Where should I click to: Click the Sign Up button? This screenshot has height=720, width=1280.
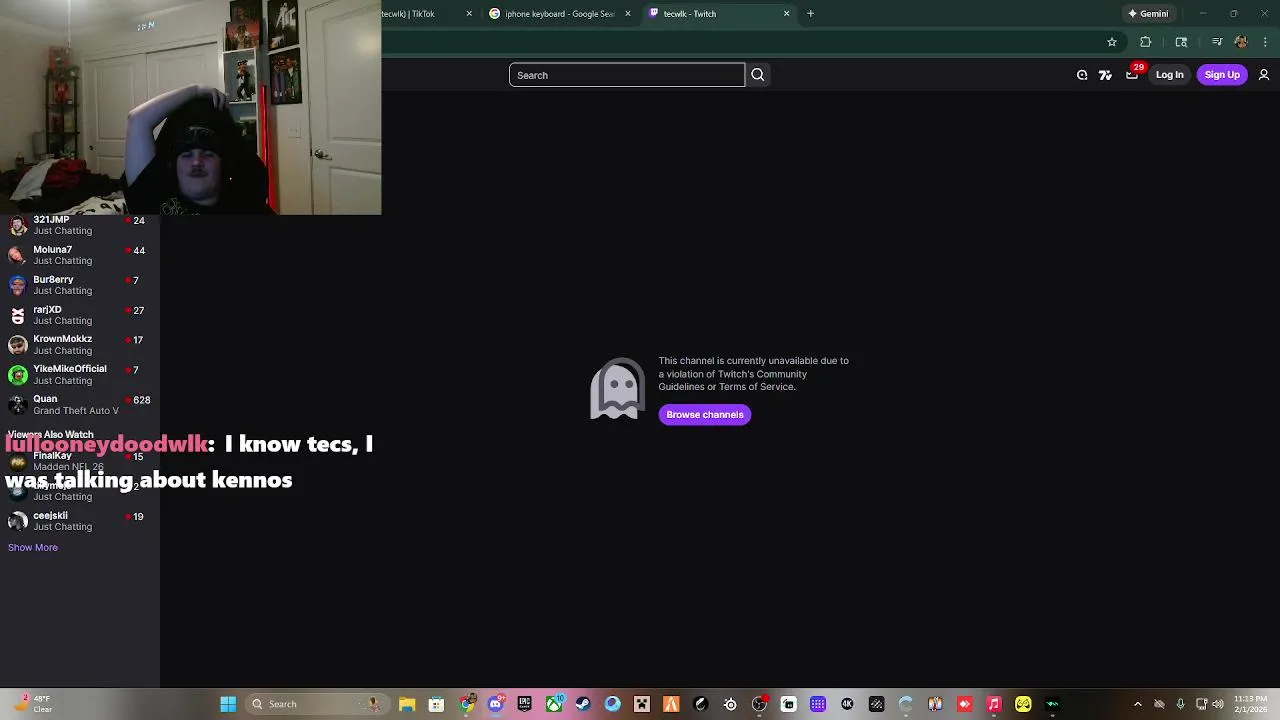1222,75
